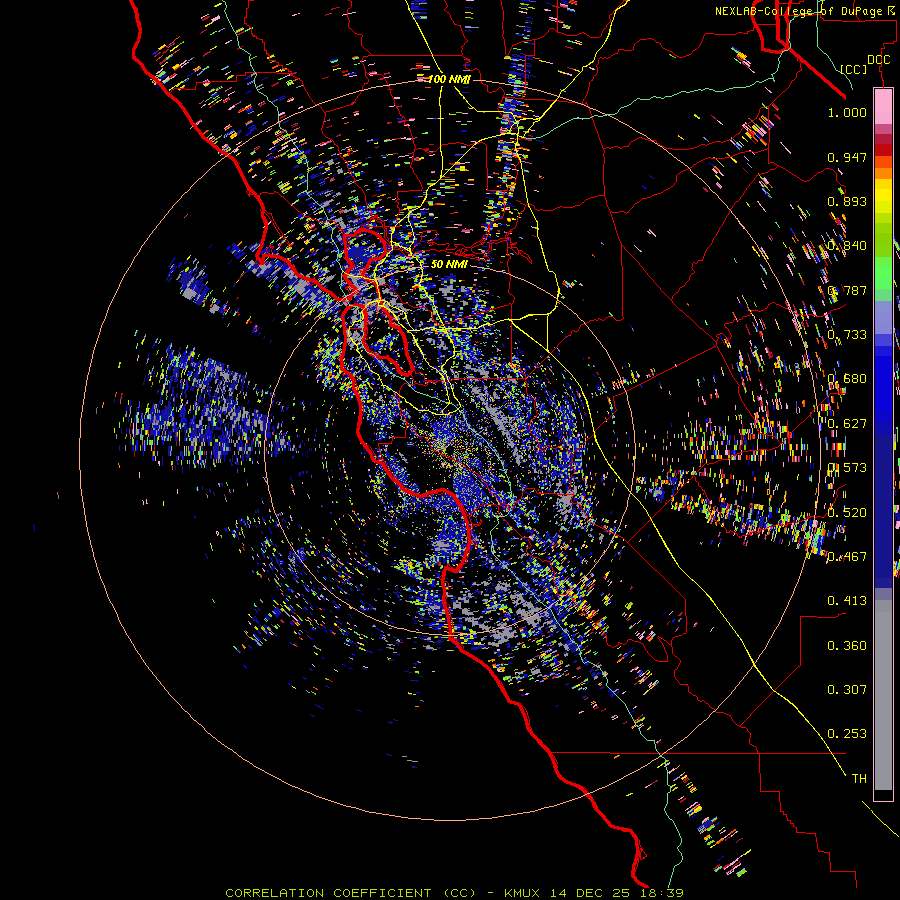Click the "TH" threshold label on the scale
Viewport: 900px width, 900px height.
click(859, 778)
